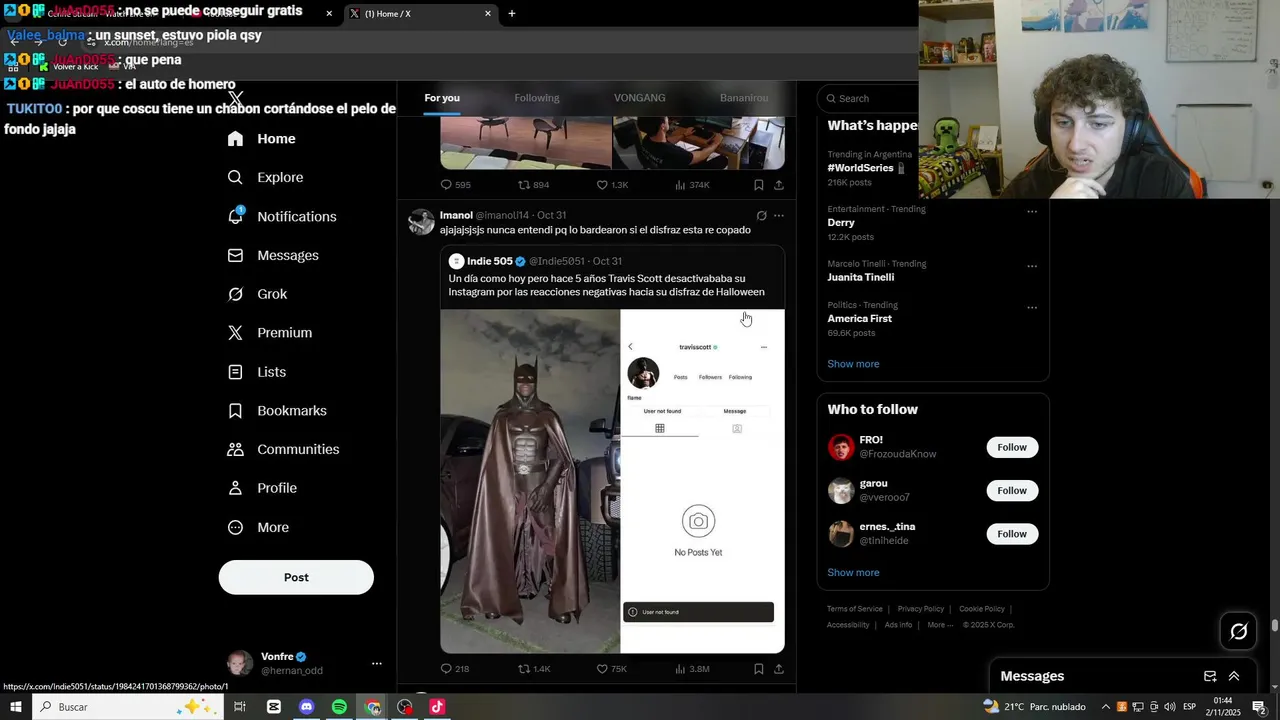Viewport: 1280px width, 720px height.
Task: Open the volume control in the tray
Action: (1170, 707)
